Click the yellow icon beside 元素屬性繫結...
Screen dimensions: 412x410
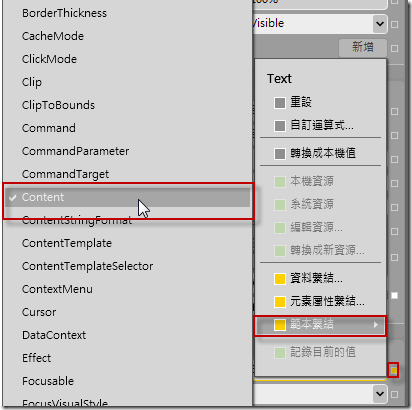280,302
